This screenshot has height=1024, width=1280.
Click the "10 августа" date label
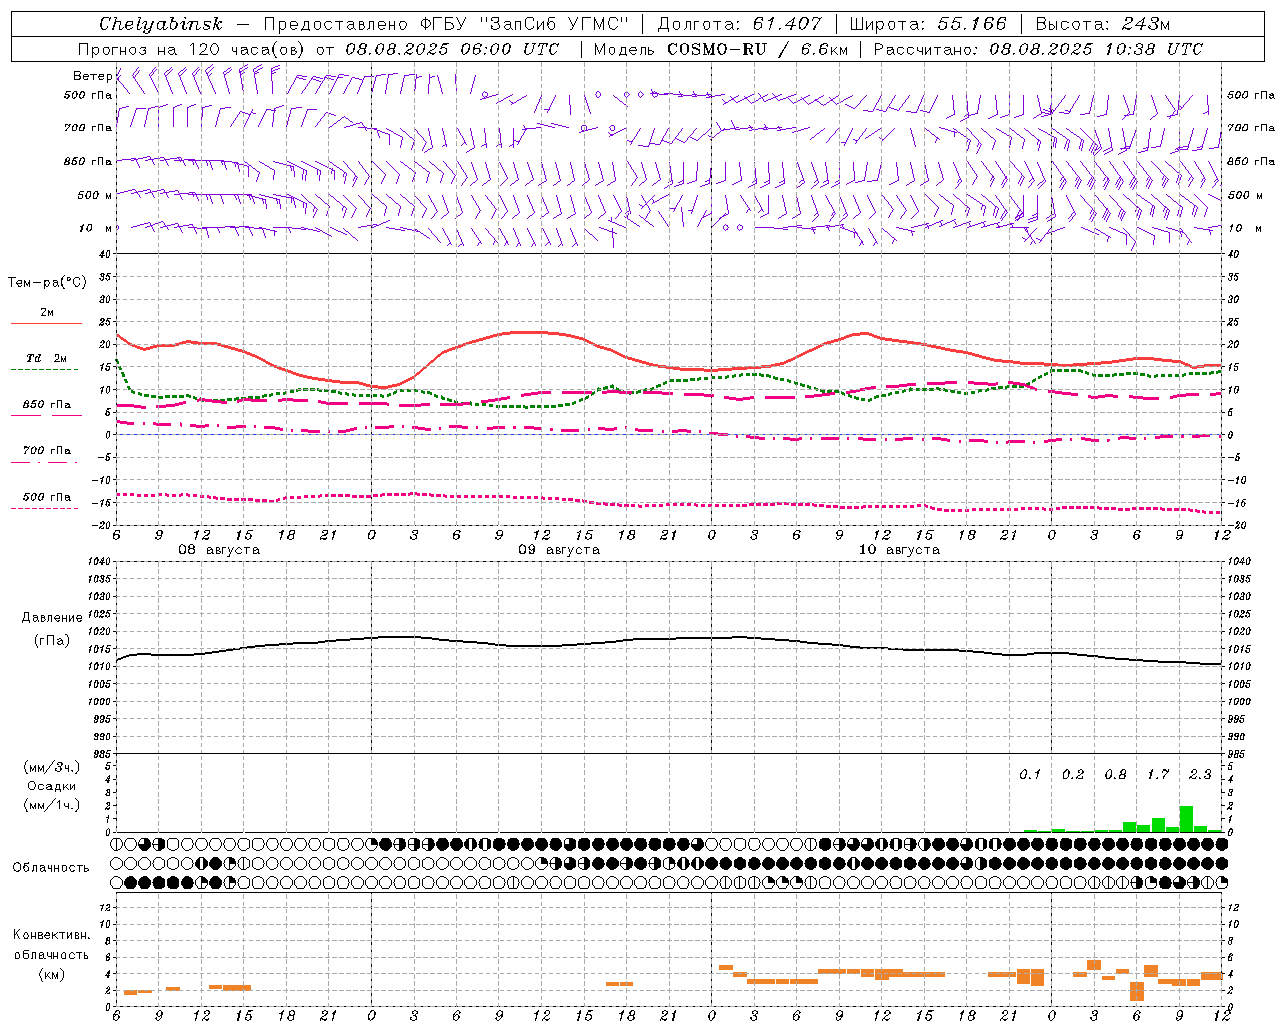point(899,550)
